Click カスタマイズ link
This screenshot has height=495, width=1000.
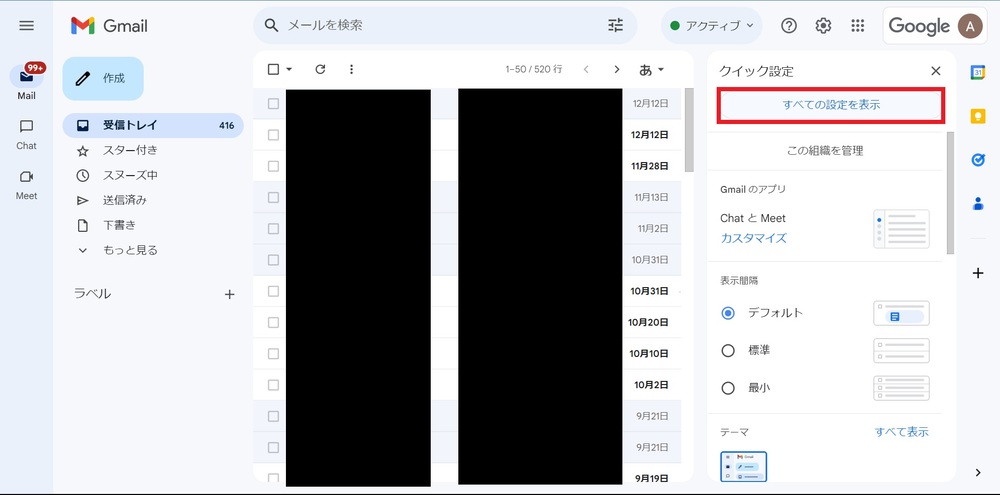click(753, 239)
